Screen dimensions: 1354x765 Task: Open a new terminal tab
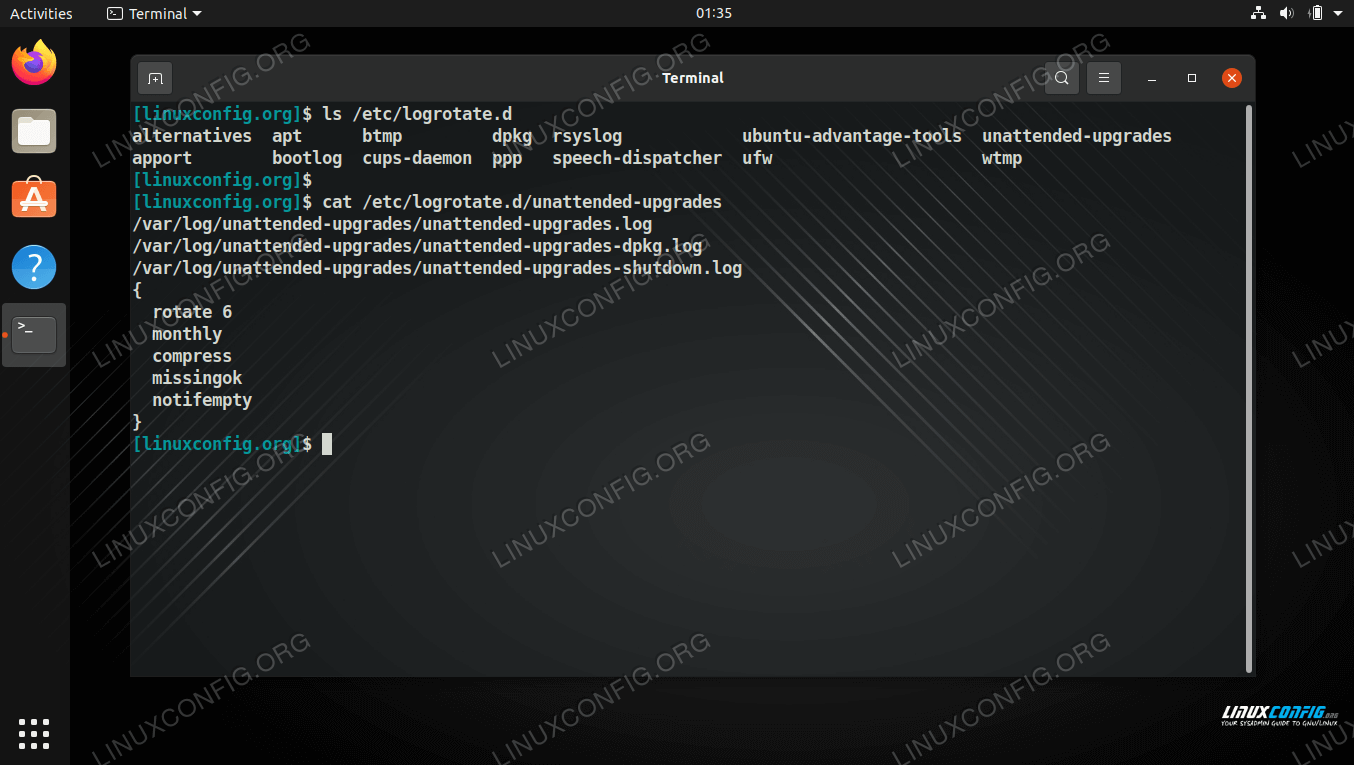tap(155, 78)
